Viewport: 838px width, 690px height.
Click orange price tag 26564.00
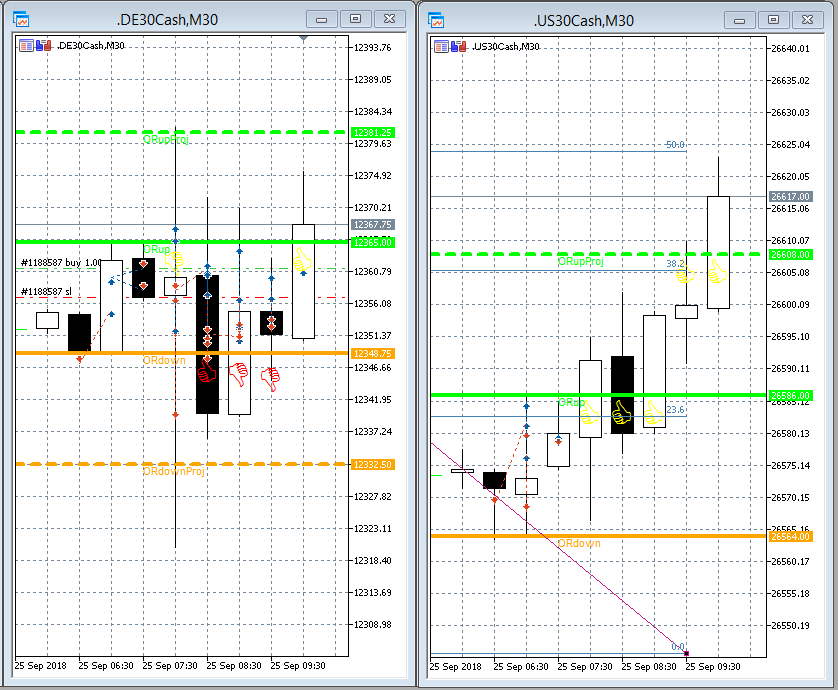click(791, 537)
